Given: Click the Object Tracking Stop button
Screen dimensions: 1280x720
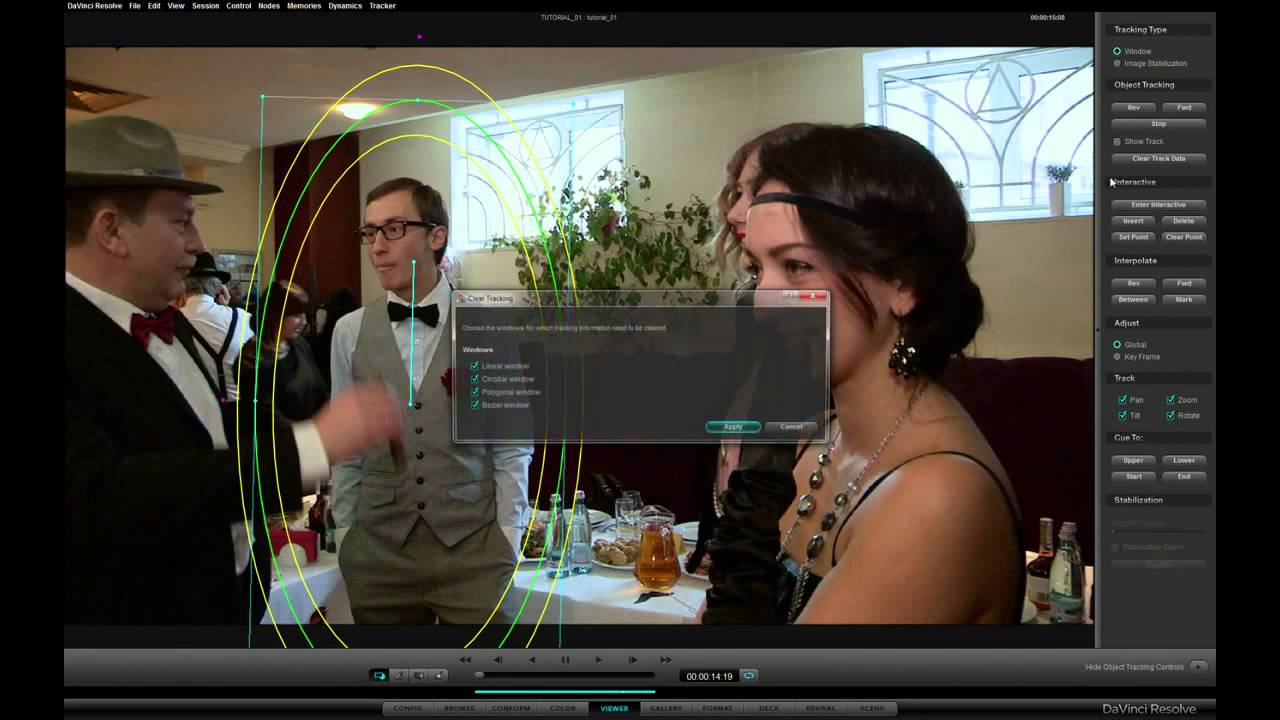Looking at the screenshot, I should [1159, 124].
